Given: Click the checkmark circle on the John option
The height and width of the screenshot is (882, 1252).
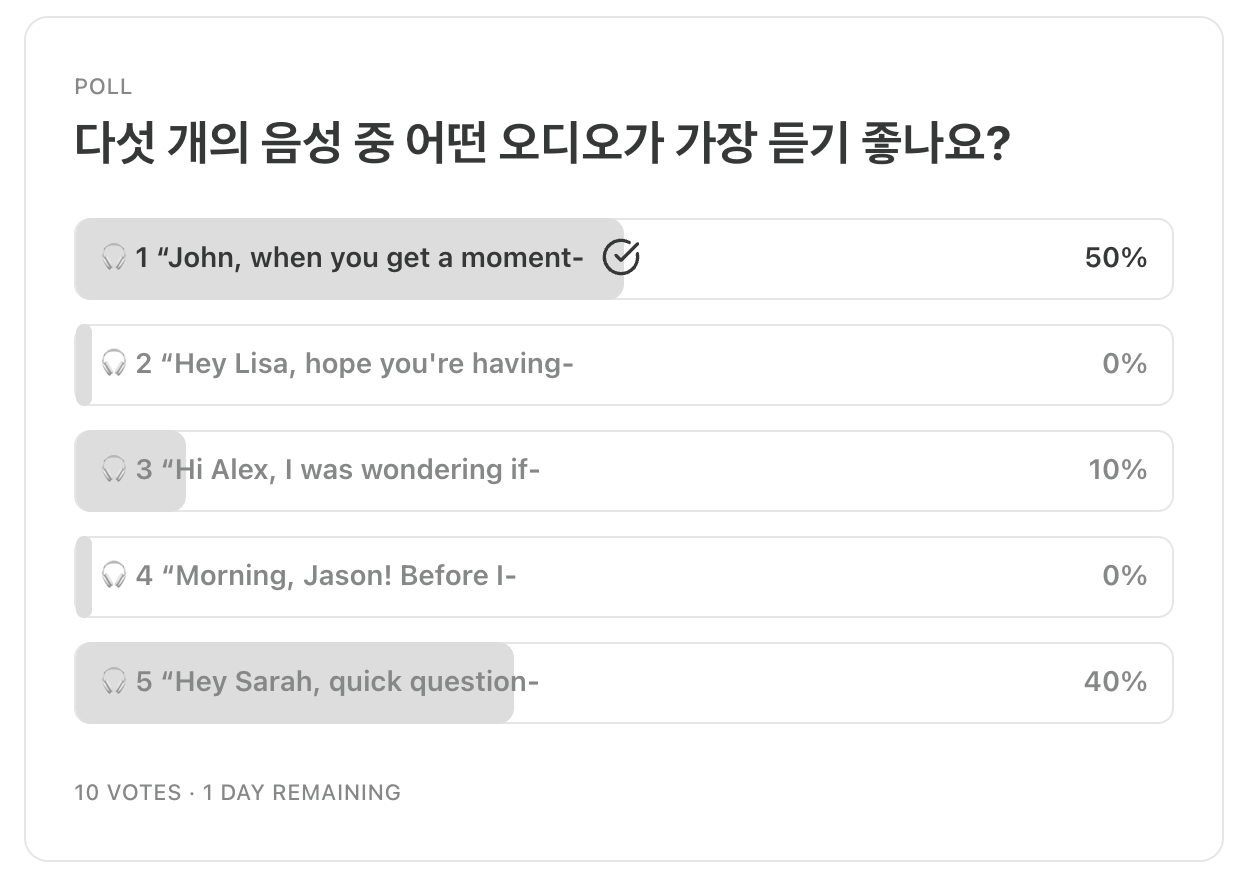Looking at the screenshot, I should point(621,258).
